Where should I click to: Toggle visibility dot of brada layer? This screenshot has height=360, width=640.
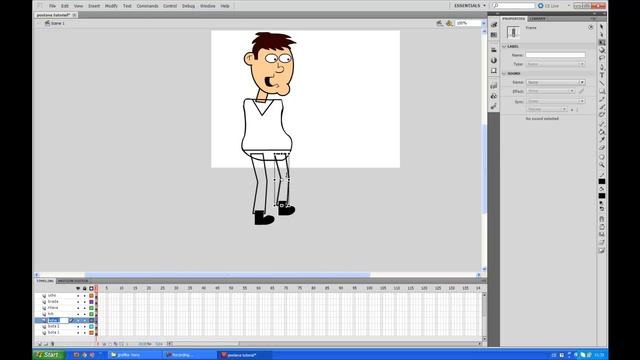tap(78, 302)
